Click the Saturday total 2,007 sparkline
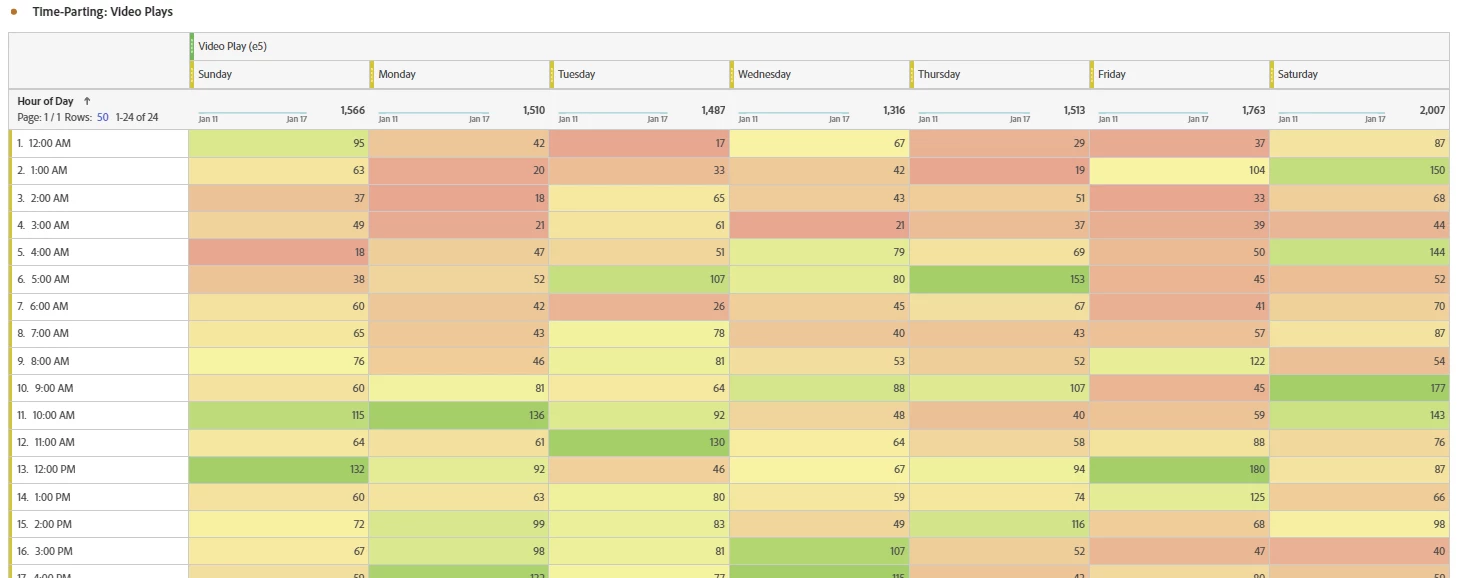This screenshot has width=1462, height=578. 1332,114
